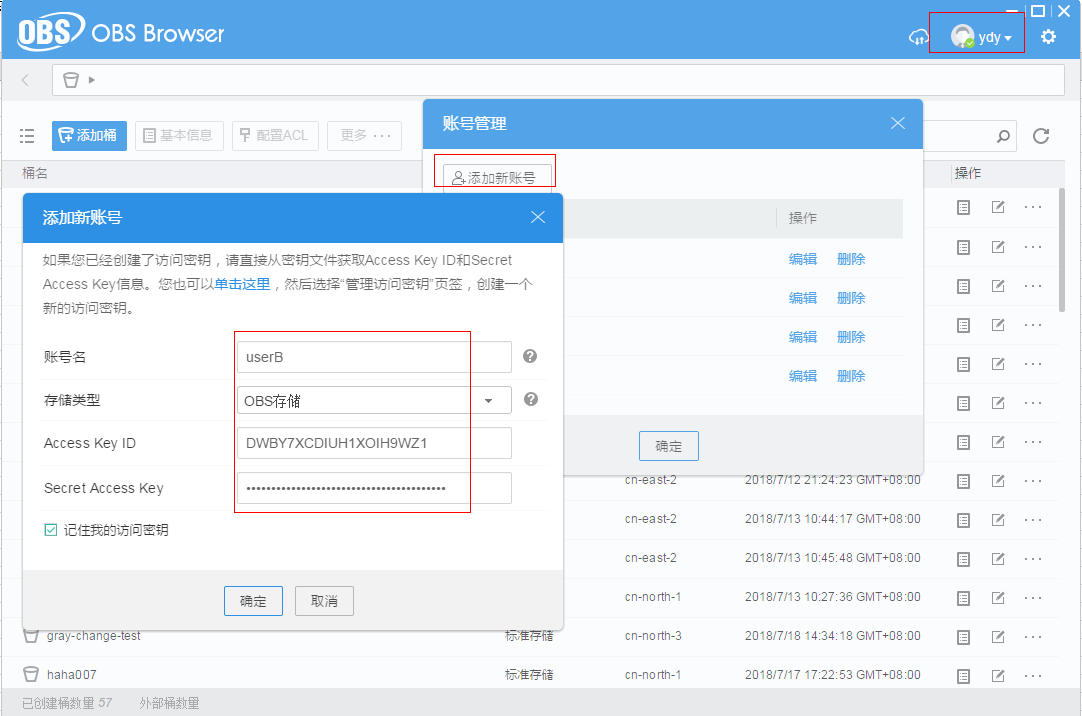This screenshot has width=1082, height=716.
Task: Open the settings gear in the header
Action: click(1048, 37)
